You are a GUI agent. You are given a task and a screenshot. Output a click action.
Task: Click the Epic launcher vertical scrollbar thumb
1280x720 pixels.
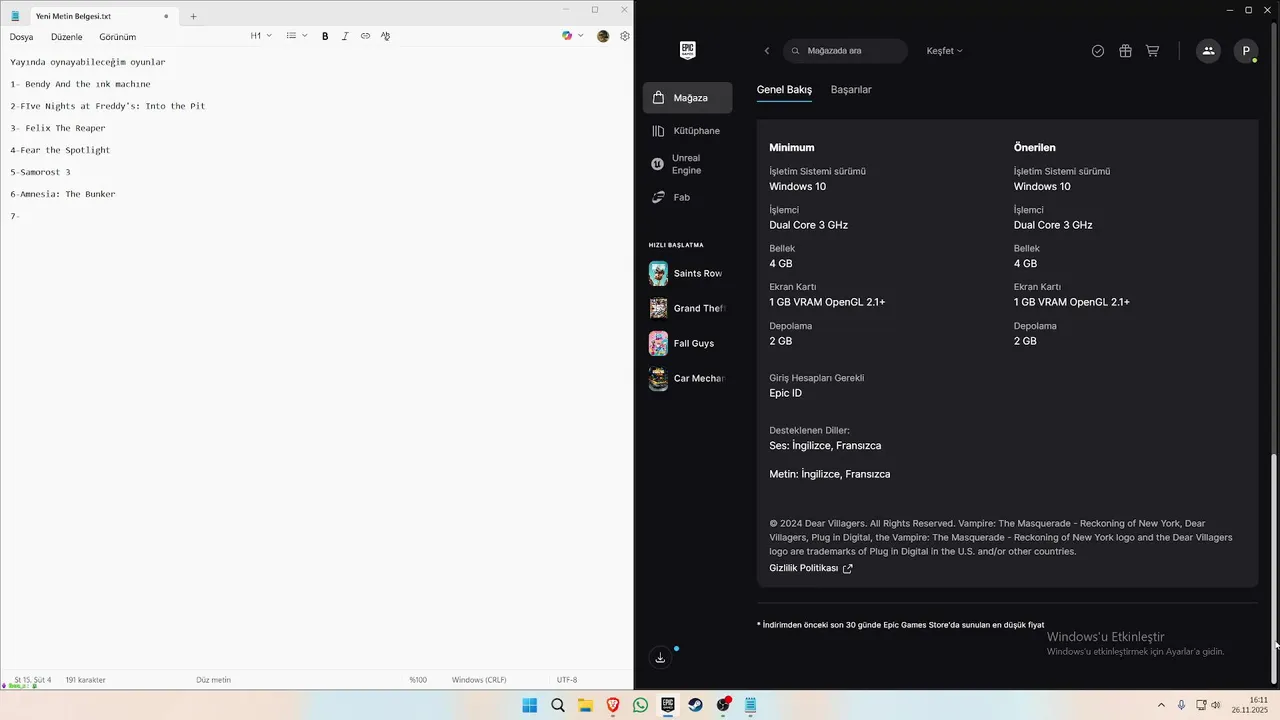pyautogui.click(x=1273, y=570)
